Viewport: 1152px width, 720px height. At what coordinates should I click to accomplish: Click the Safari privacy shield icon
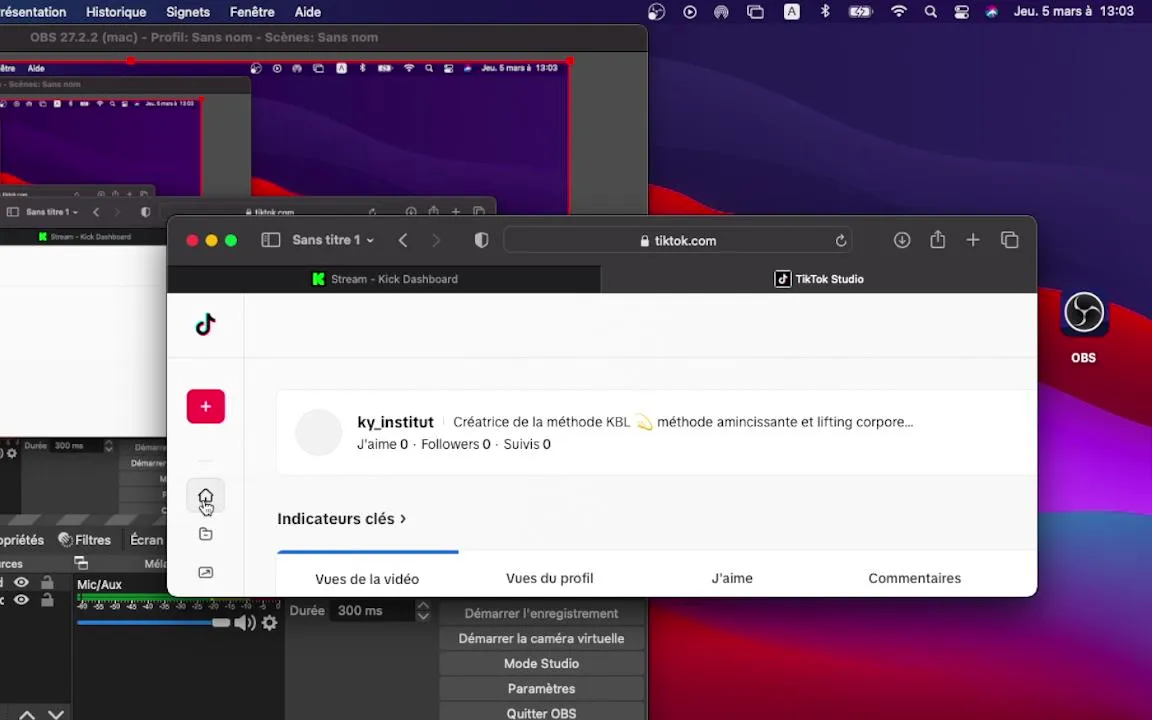(481, 240)
